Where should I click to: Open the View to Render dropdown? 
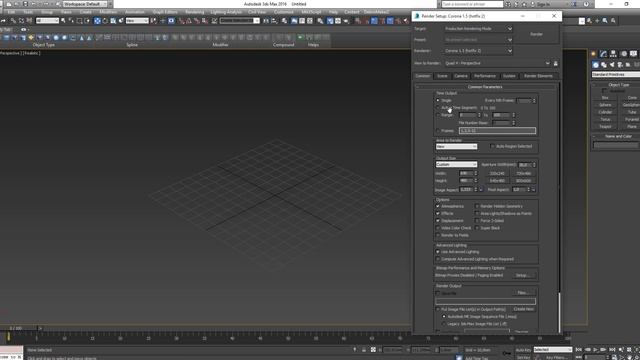(x=497, y=63)
